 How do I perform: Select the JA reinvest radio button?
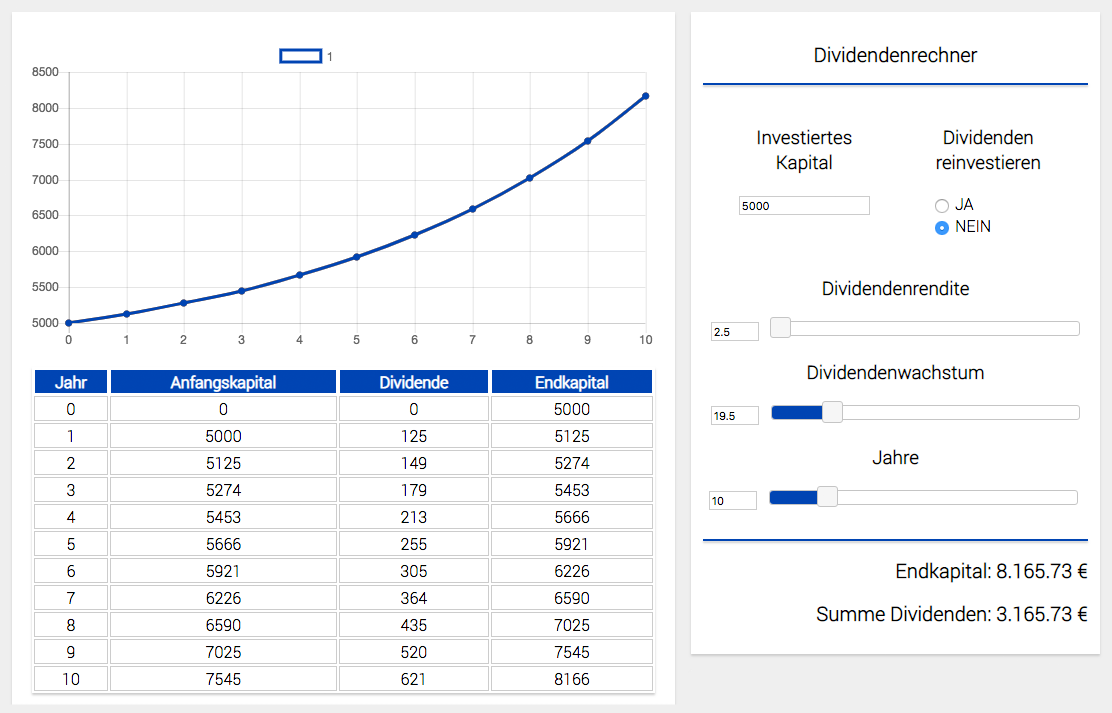[942, 206]
